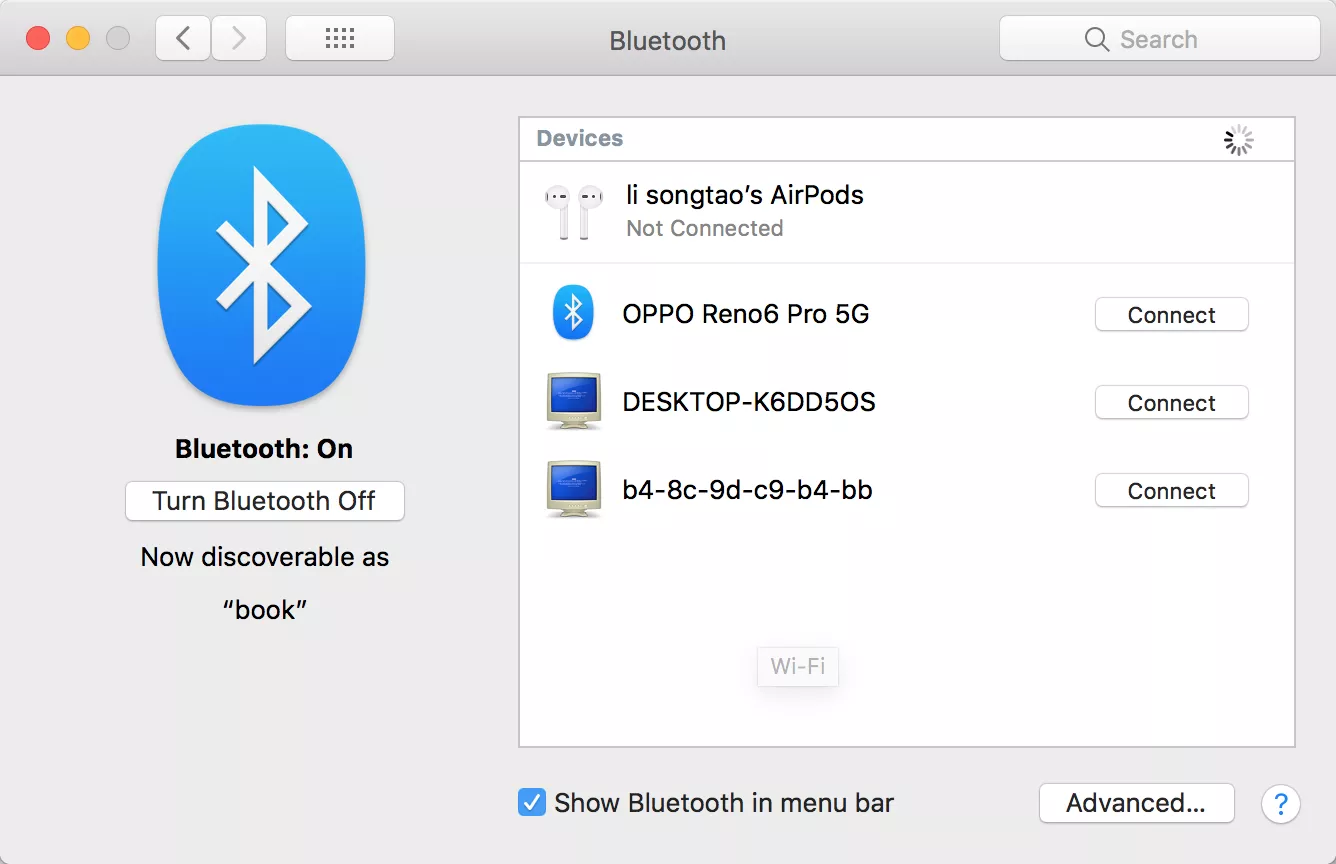Connect to b4-8c-9d-c9-b4-bb
Image resolution: width=1336 pixels, height=864 pixels.
click(1171, 490)
